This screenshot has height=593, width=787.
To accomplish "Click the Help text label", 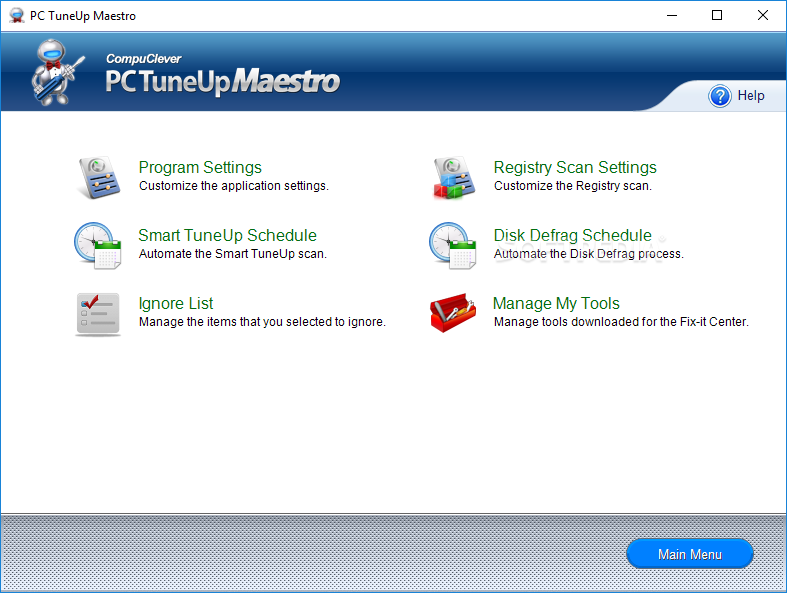I will [x=751, y=95].
